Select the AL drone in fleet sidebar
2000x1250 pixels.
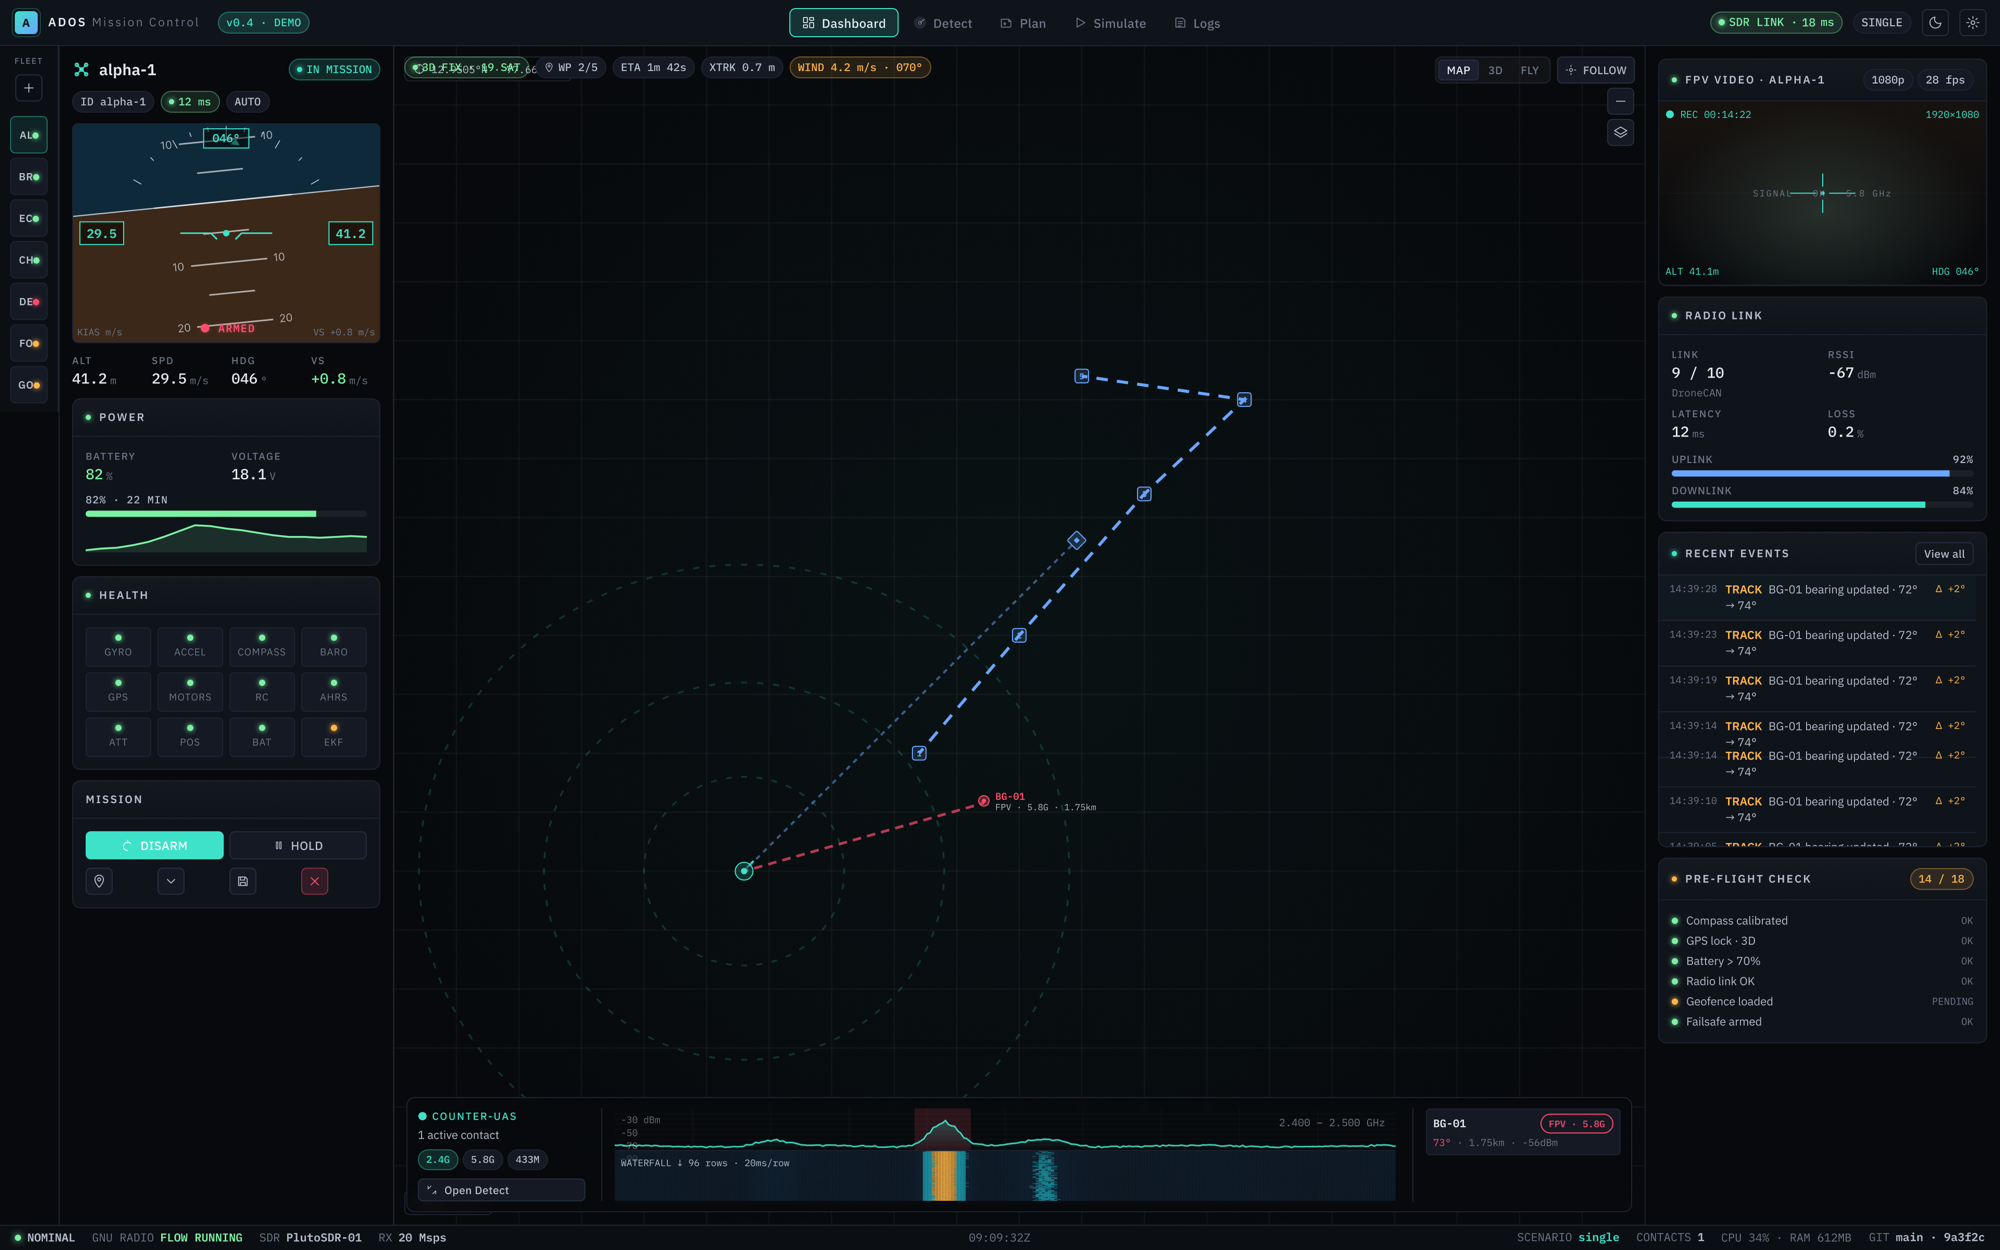pos(28,135)
